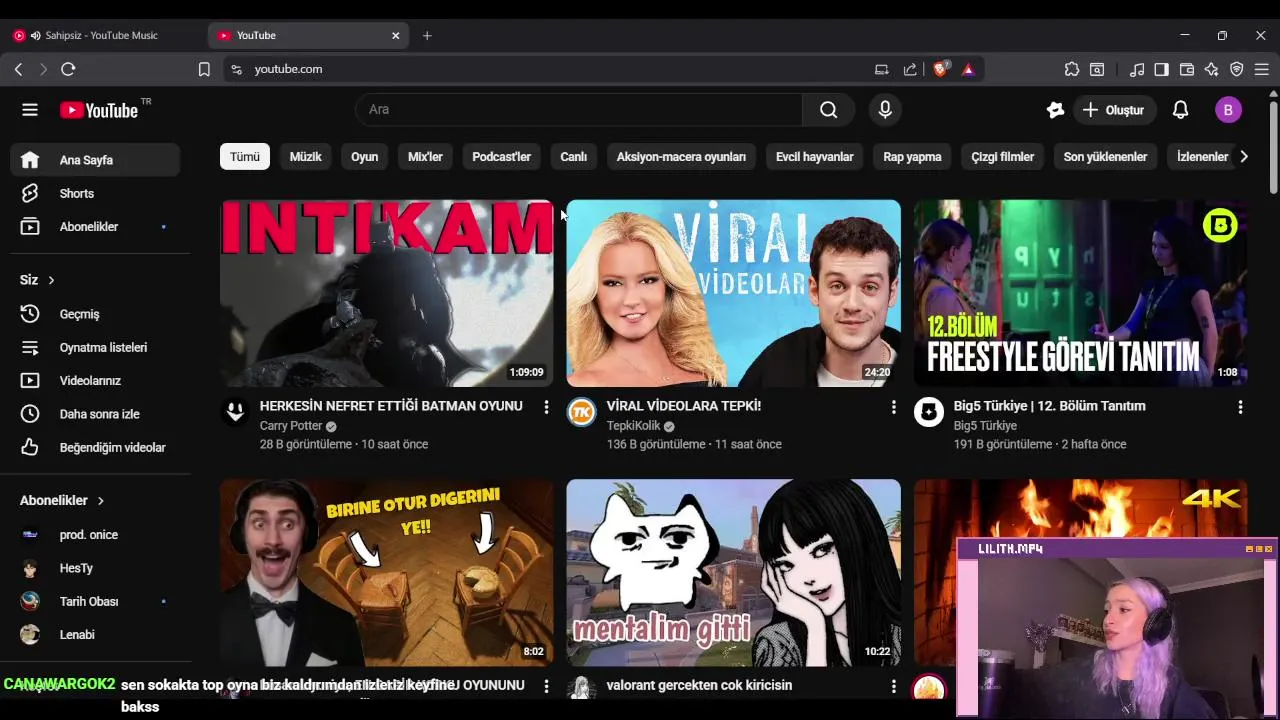The width and height of the screenshot is (1280, 720).
Task: Open Geçmiş history page
Action: point(95,314)
